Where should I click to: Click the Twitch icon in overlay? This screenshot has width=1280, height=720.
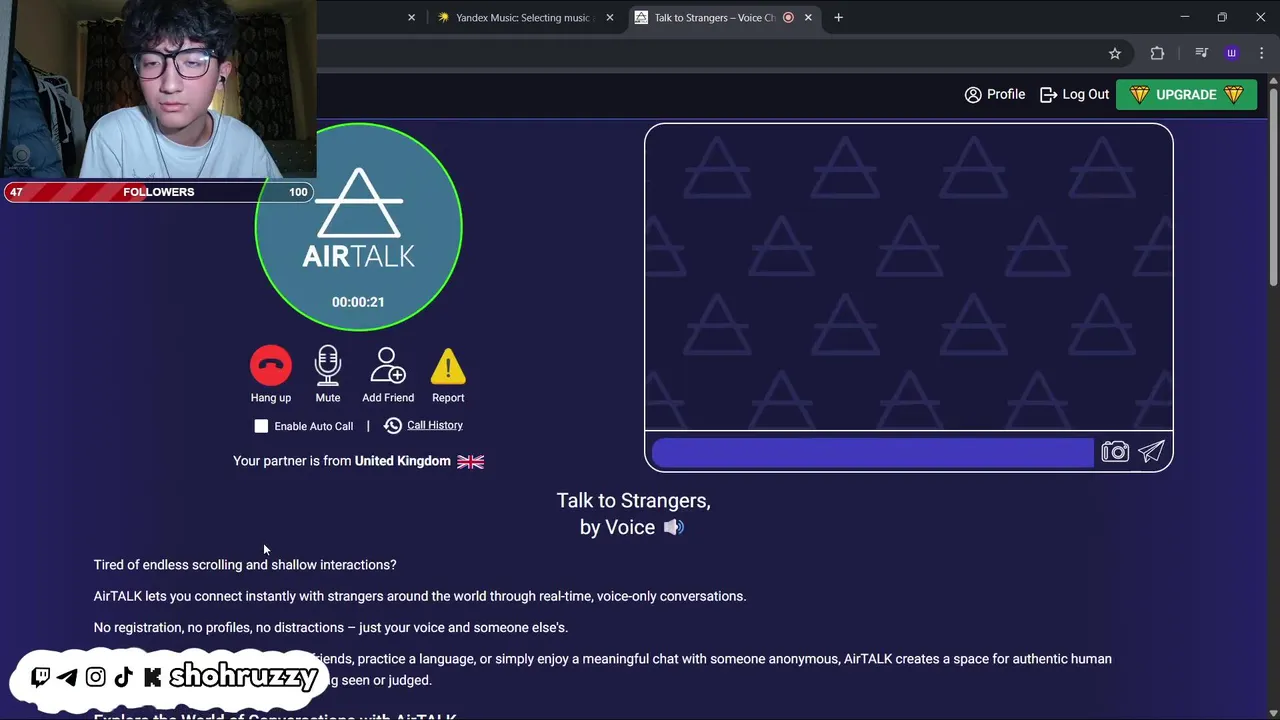coord(41,677)
